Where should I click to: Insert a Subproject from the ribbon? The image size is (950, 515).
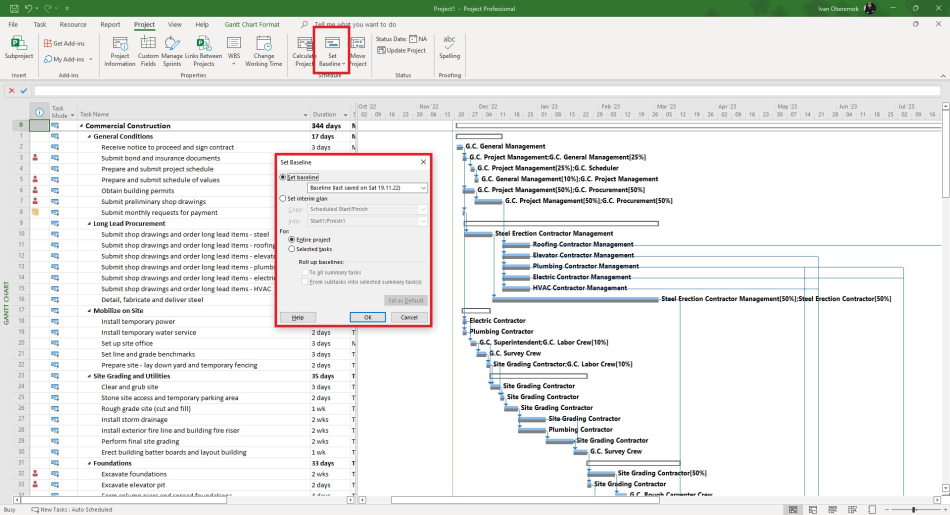coord(19,48)
